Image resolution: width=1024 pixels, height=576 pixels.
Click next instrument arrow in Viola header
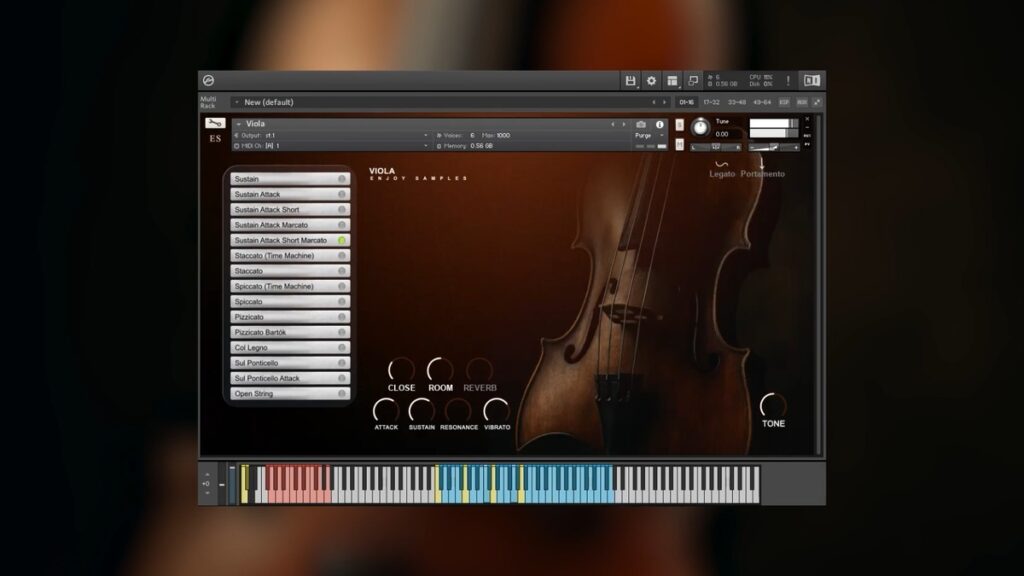click(x=624, y=124)
